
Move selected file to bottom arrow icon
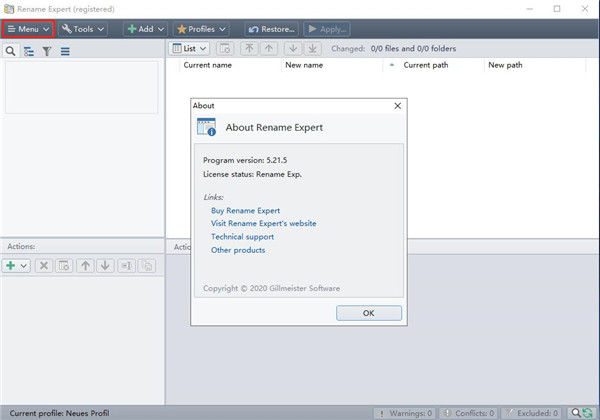(x=313, y=49)
